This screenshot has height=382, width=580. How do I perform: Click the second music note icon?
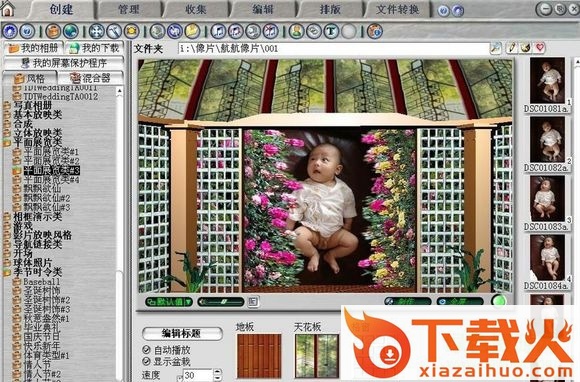coord(236,31)
